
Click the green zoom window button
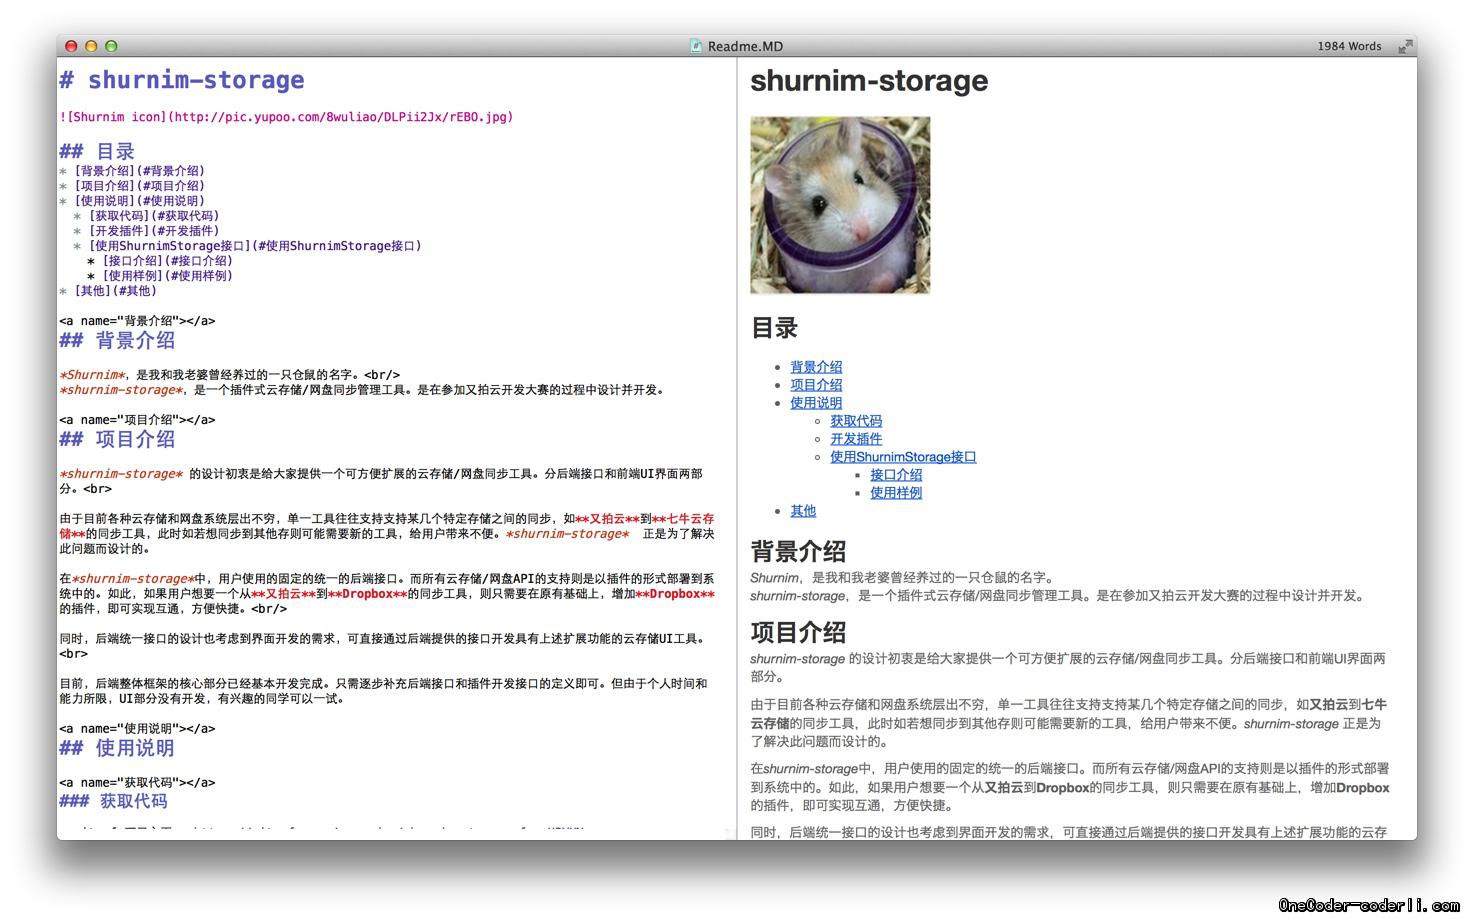tap(111, 46)
